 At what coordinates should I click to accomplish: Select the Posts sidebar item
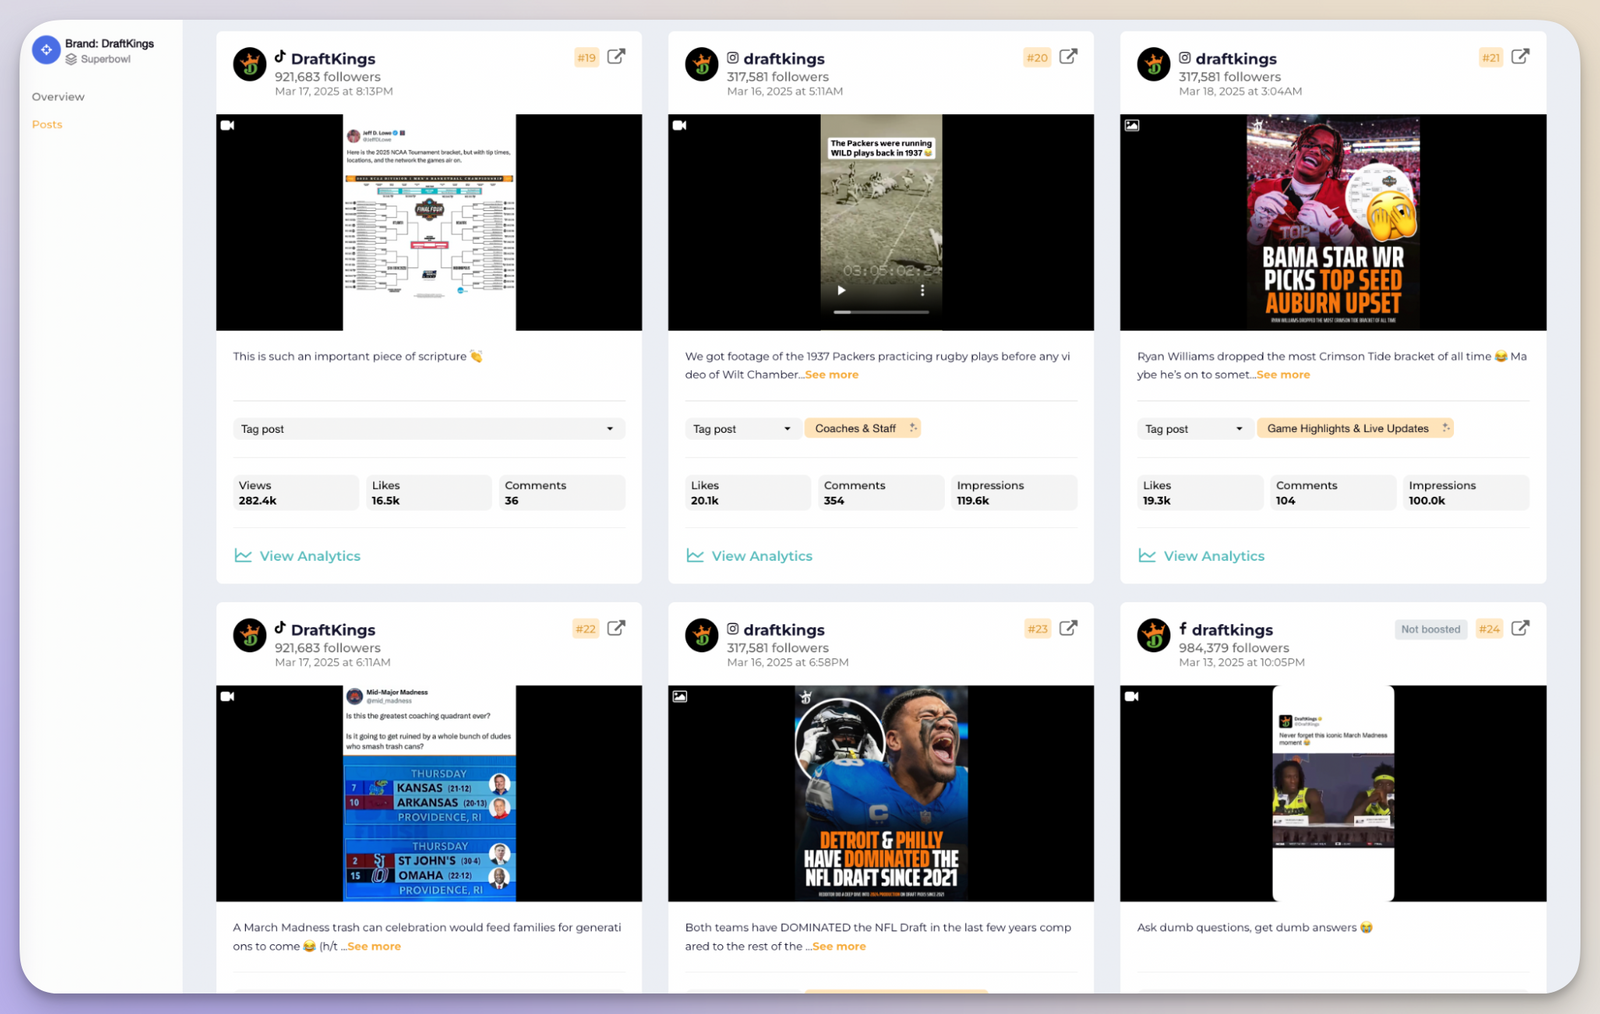(47, 125)
